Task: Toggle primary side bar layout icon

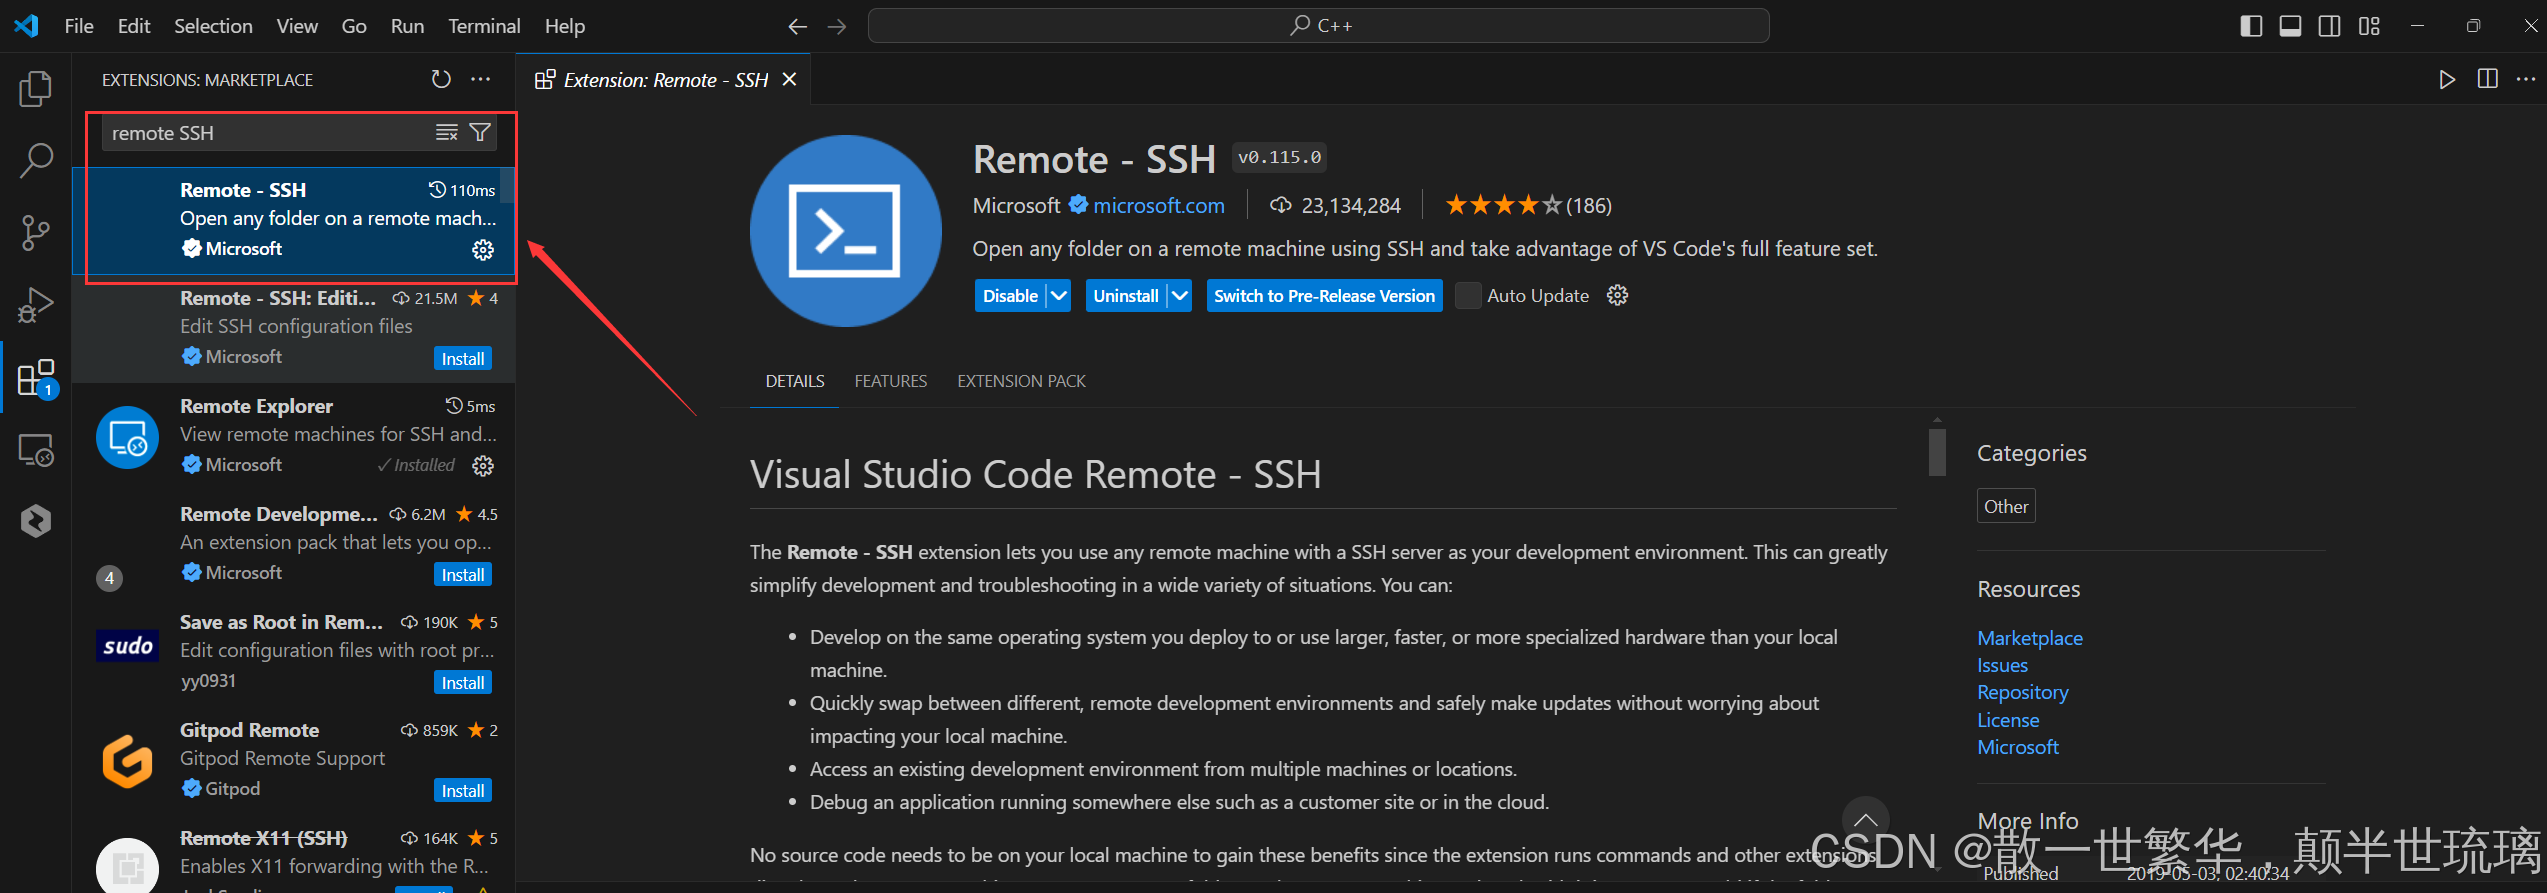Action: click(2251, 26)
